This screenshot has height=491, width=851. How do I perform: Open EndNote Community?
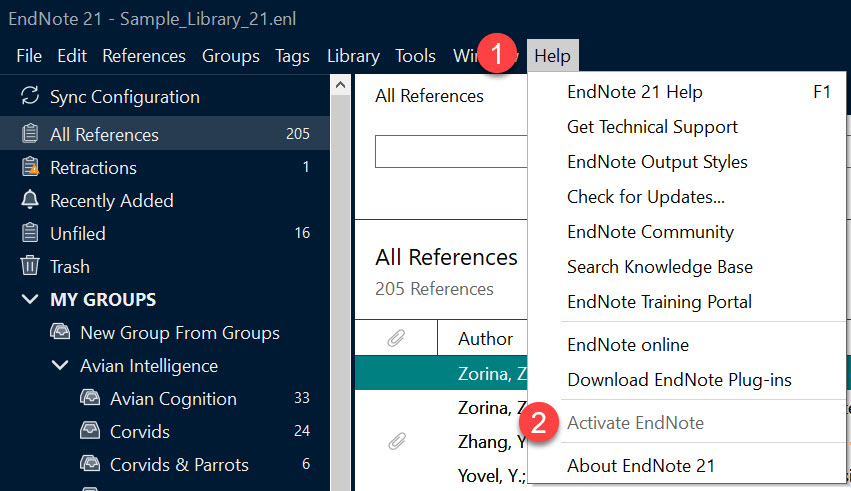pyautogui.click(x=687, y=232)
